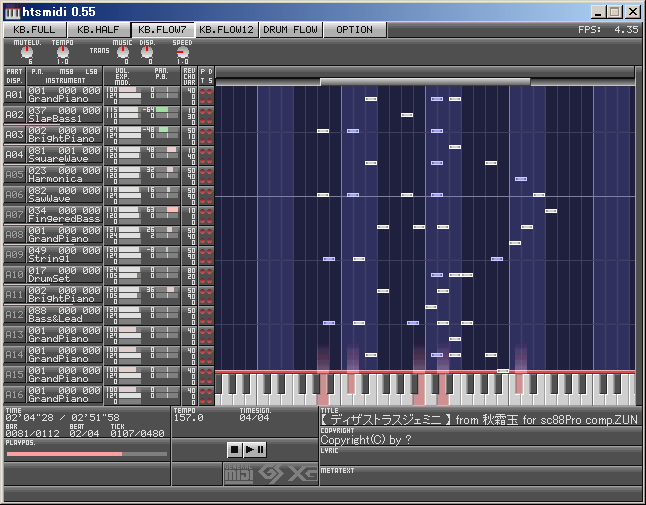Toggle part A01 display button
Viewport: 646px width, 505px height.
pyautogui.click(x=14, y=95)
